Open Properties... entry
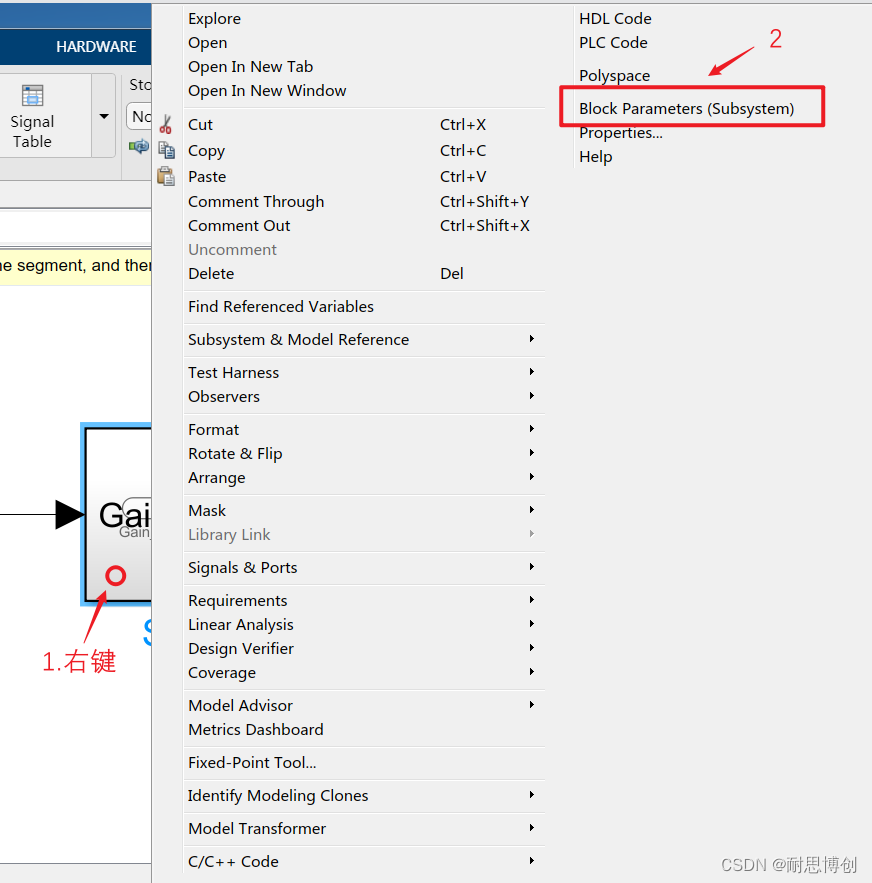This screenshot has height=883, width=872. [x=621, y=133]
